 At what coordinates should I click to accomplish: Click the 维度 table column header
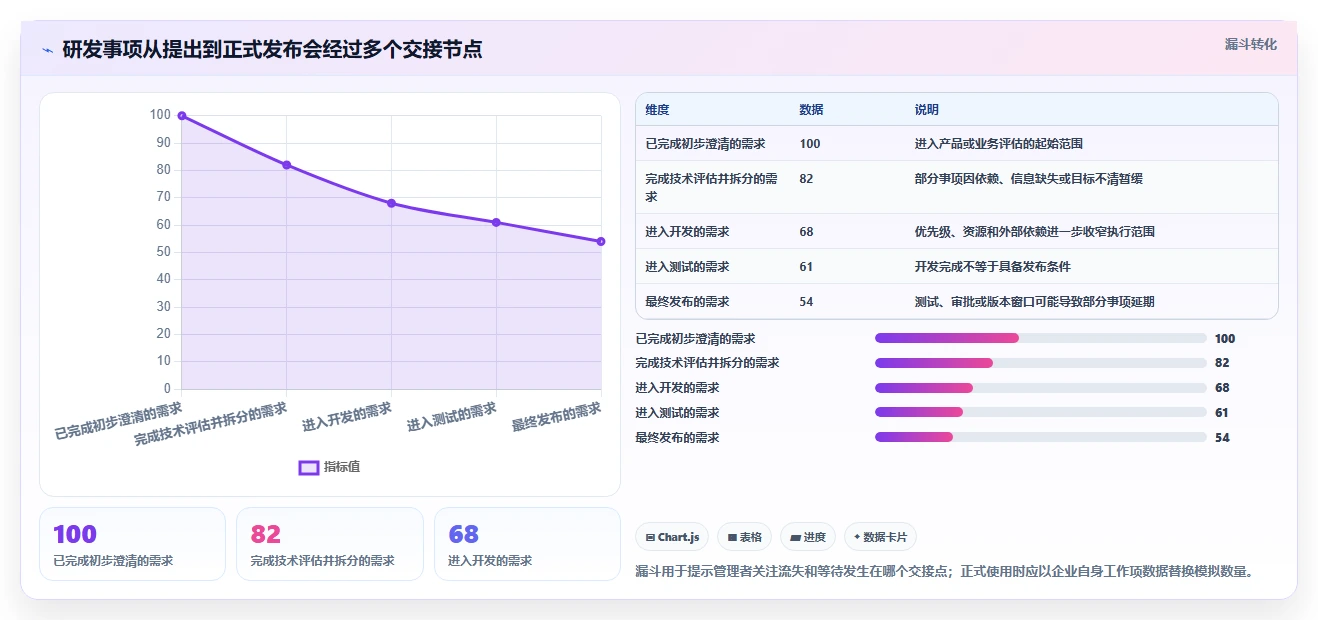[657, 110]
